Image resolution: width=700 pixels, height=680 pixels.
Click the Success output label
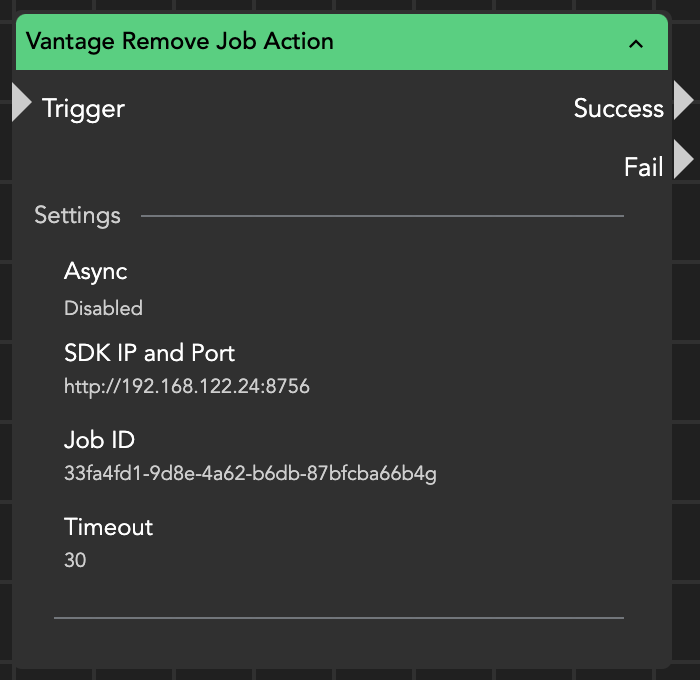[618, 108]
